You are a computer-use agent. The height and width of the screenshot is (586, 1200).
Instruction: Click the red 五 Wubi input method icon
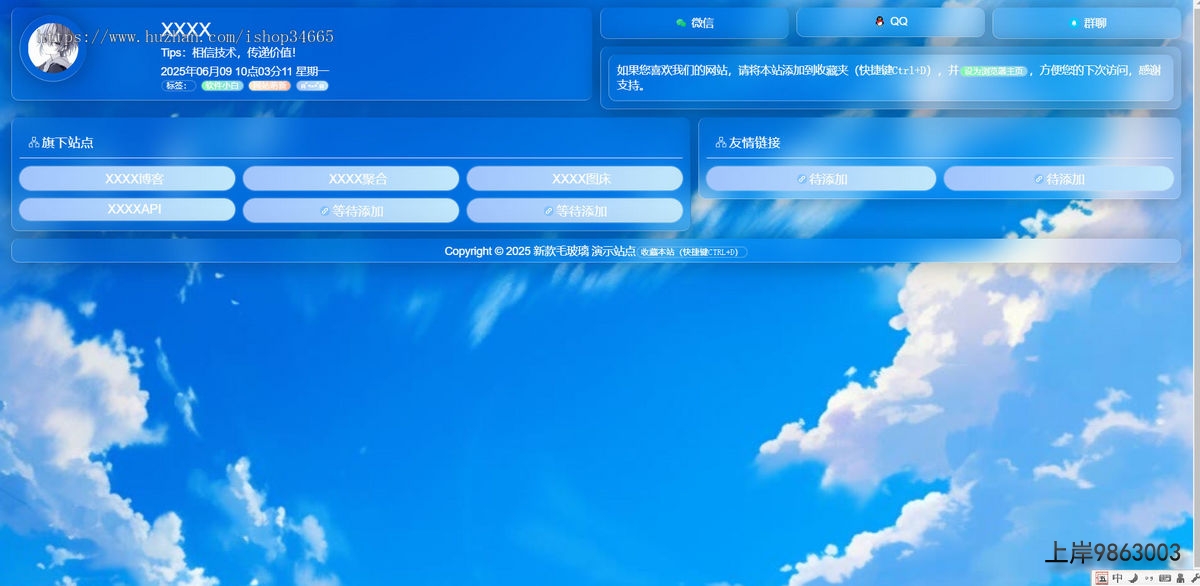point(1101,578)
